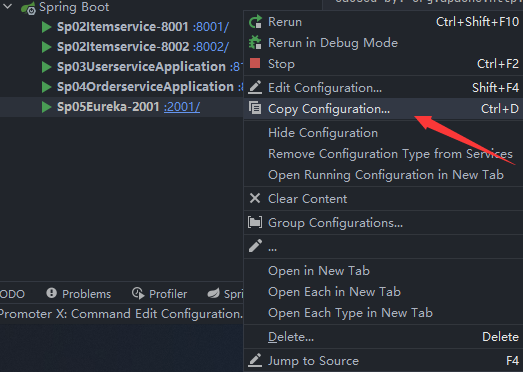The image size is (523, 372).
Task: Click the Copy Configuration icon
Action: point(255,108)
